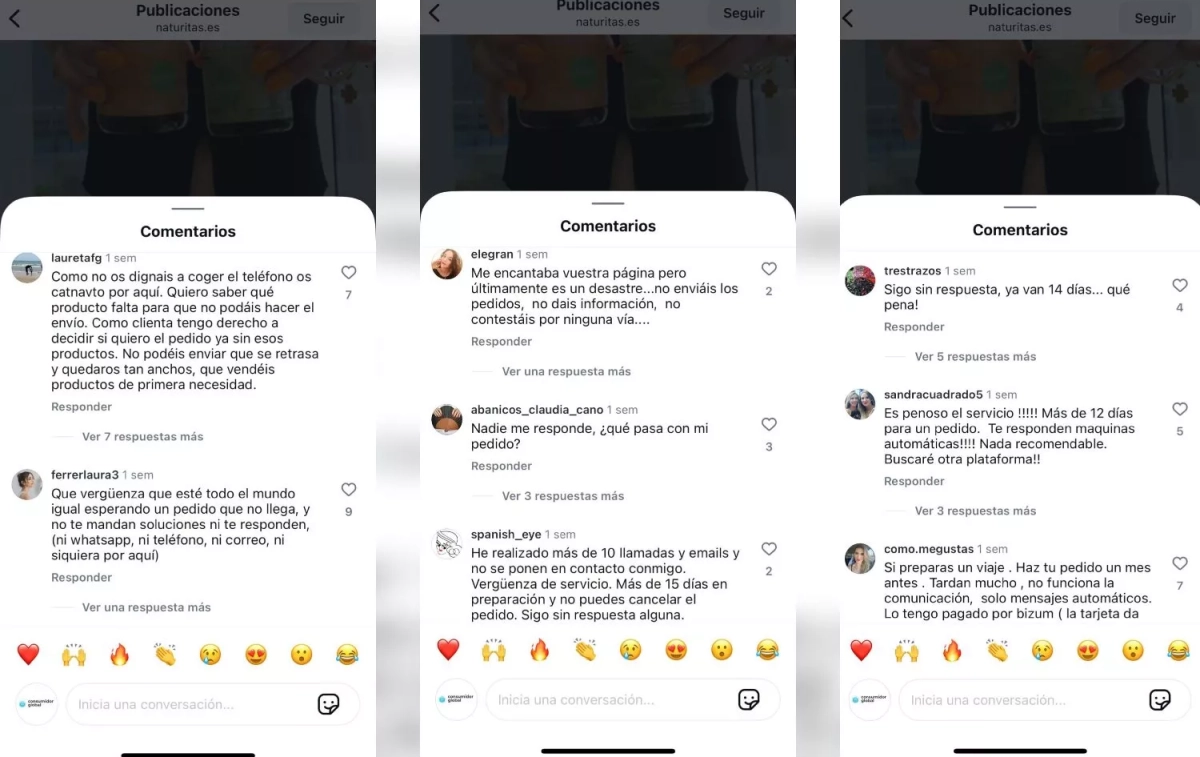
Task: Show 'Ver 3 respuestas más' under abanicos_claudia_cano
Action: [563, 496]
